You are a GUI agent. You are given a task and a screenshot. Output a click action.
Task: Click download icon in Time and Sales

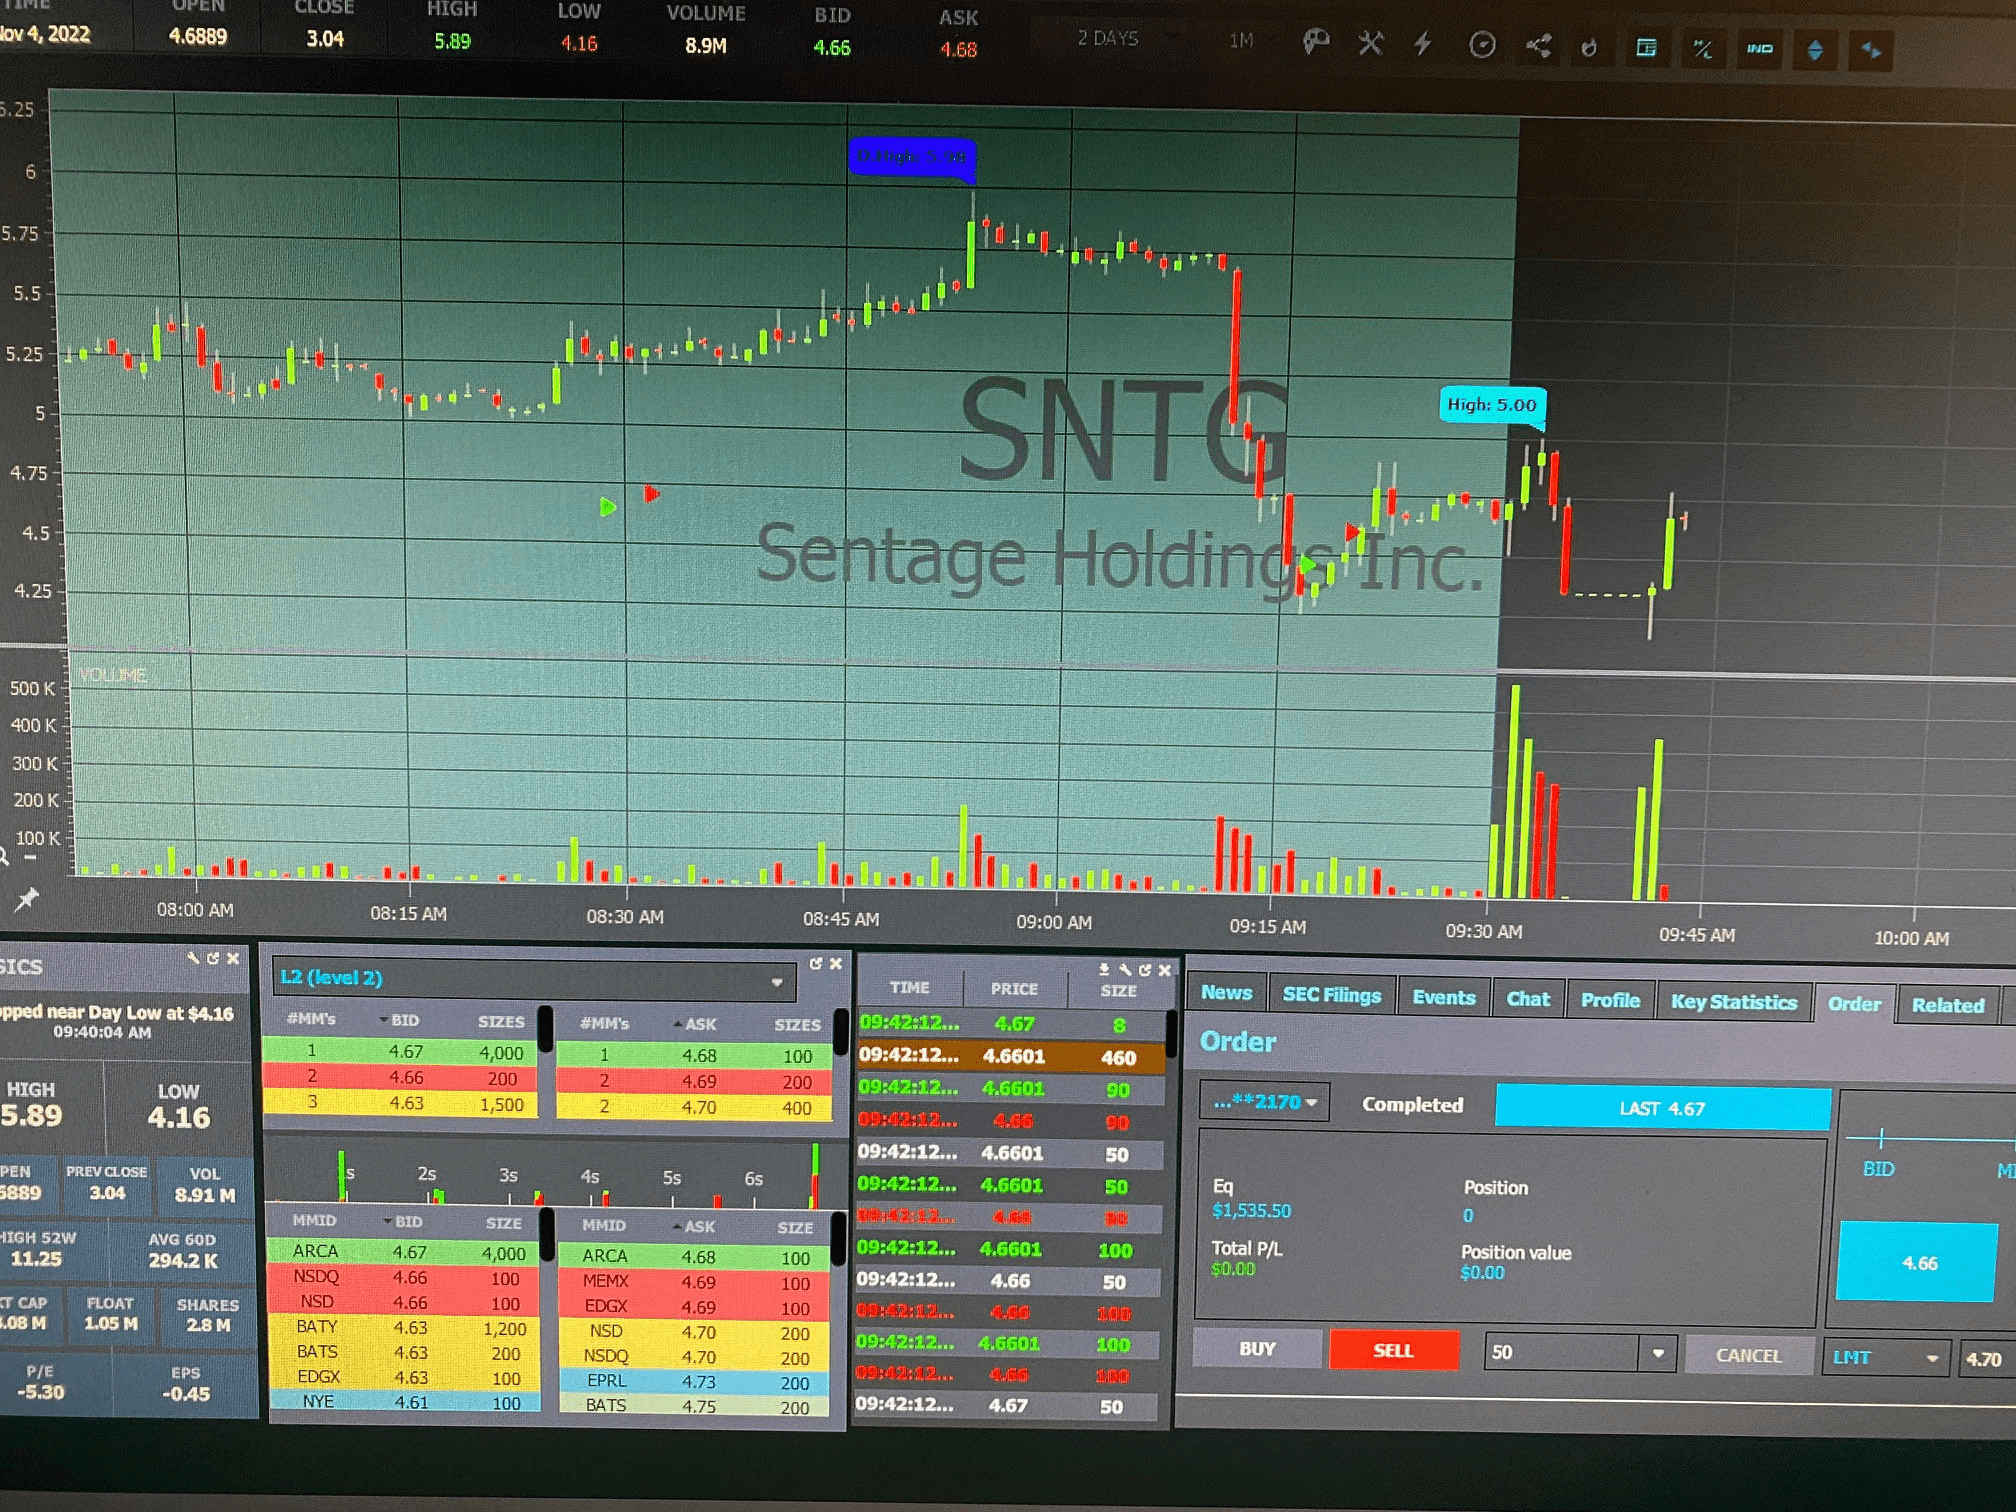1104,968
